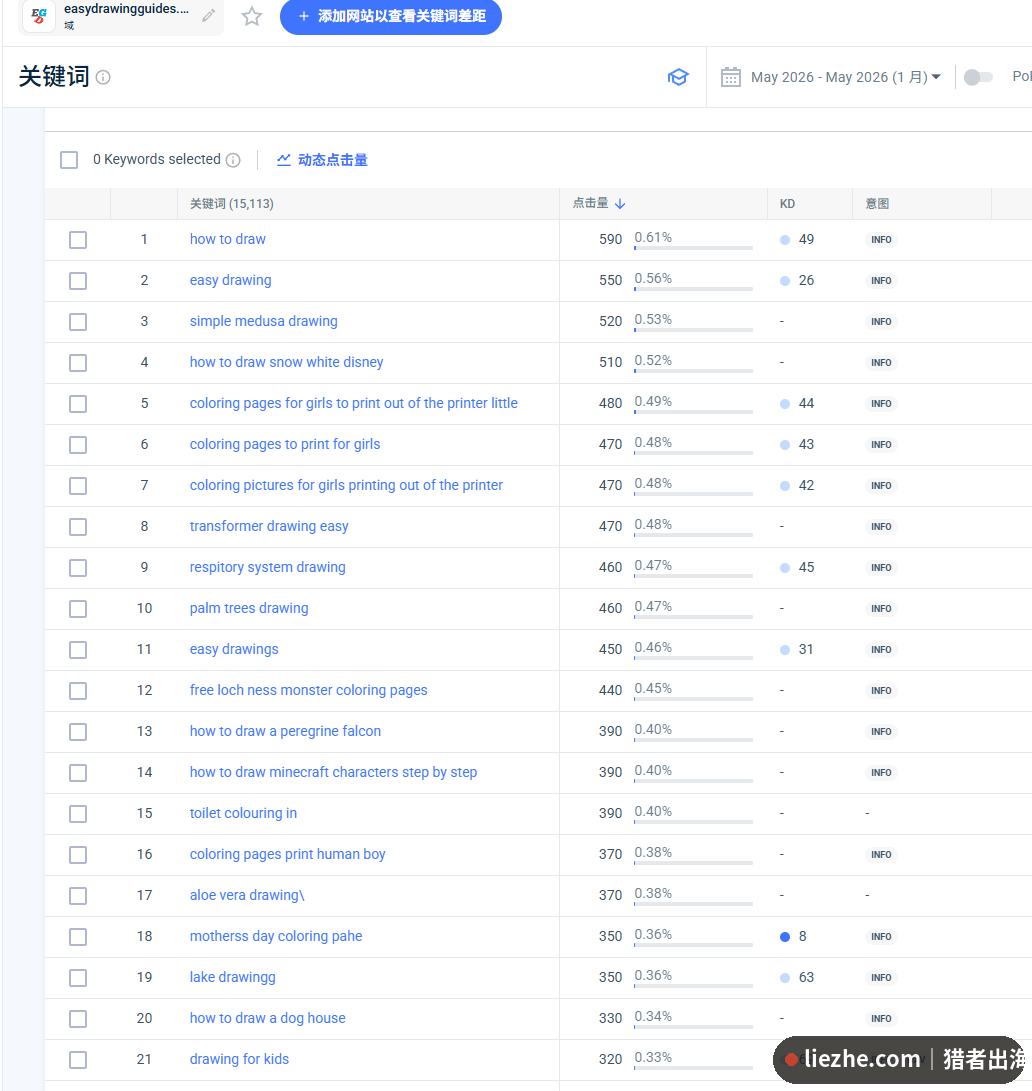1032x1091 pixels.
Task: Open keyword link how to draw snow white disney
Action: 286,363
